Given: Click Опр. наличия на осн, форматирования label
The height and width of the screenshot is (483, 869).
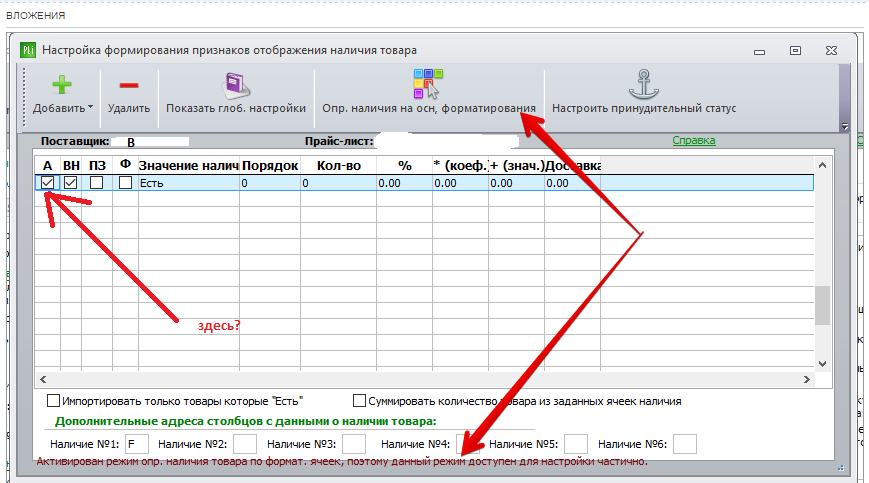Looking at the screenshot, I should coord(429,108).
